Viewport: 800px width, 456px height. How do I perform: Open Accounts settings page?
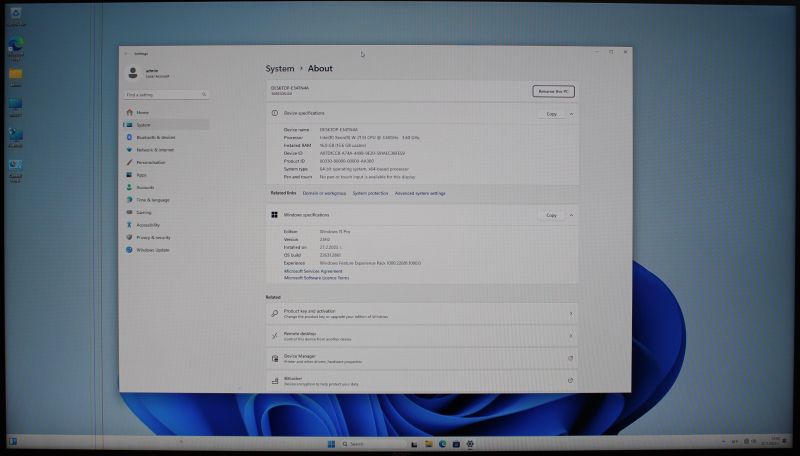[145, 187]
